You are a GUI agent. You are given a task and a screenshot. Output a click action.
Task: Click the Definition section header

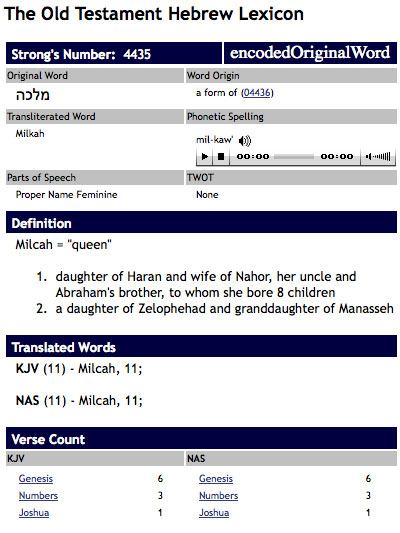click(202, 222)
